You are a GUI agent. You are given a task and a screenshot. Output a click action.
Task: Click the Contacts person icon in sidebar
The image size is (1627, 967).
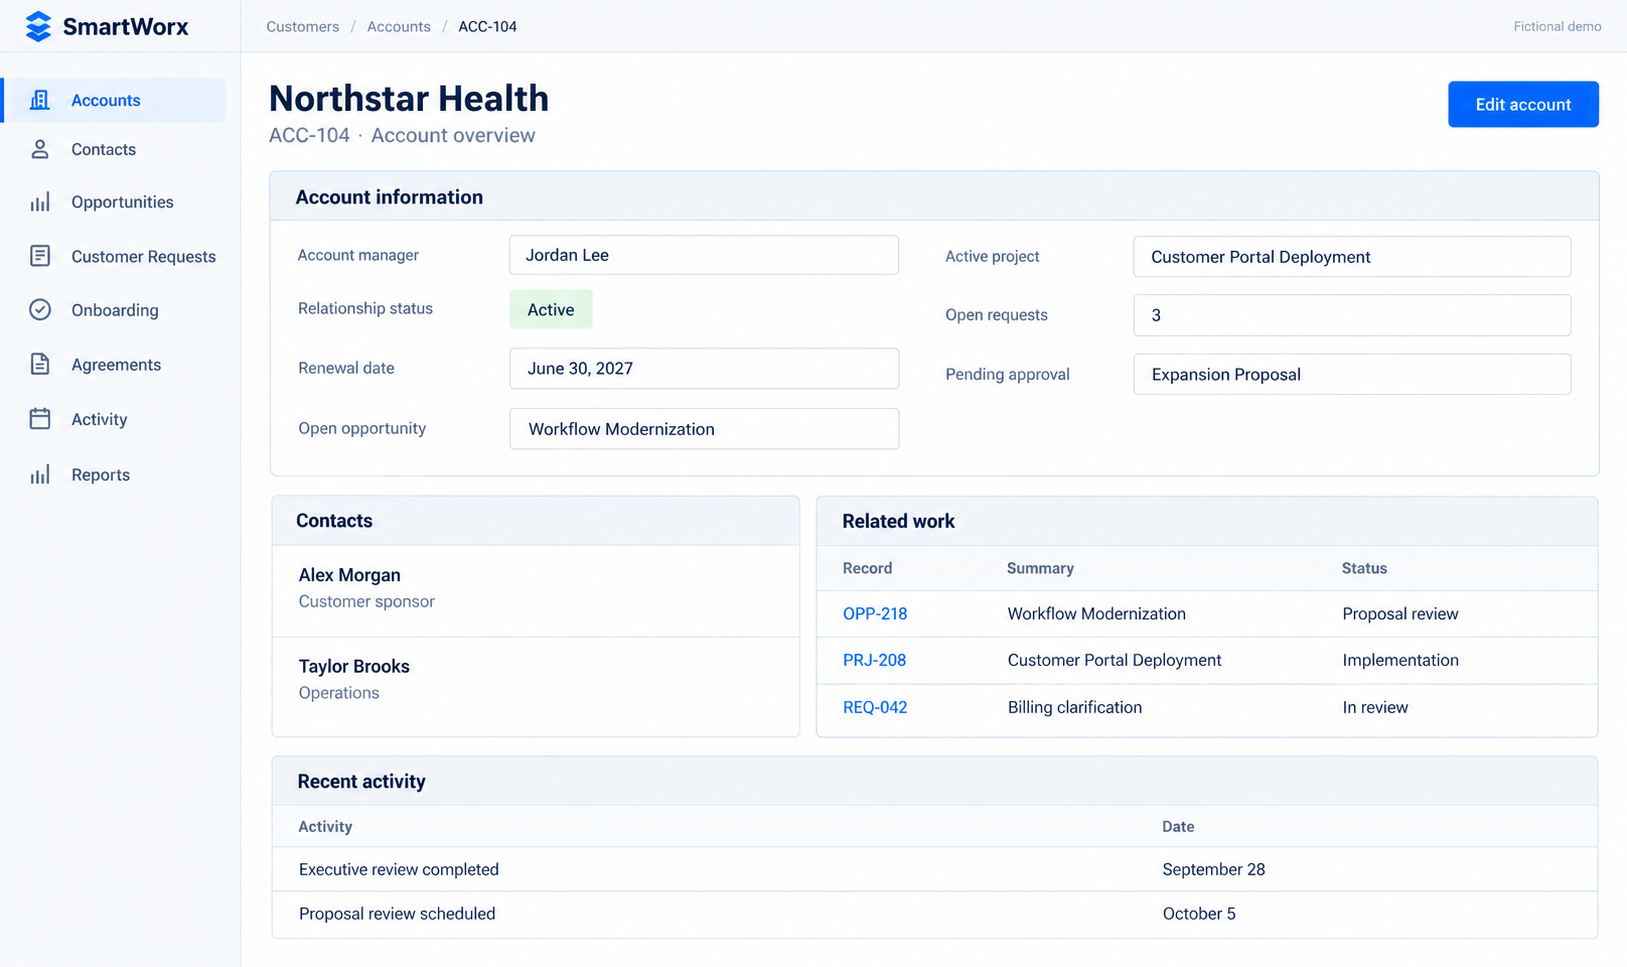(40, 149)
